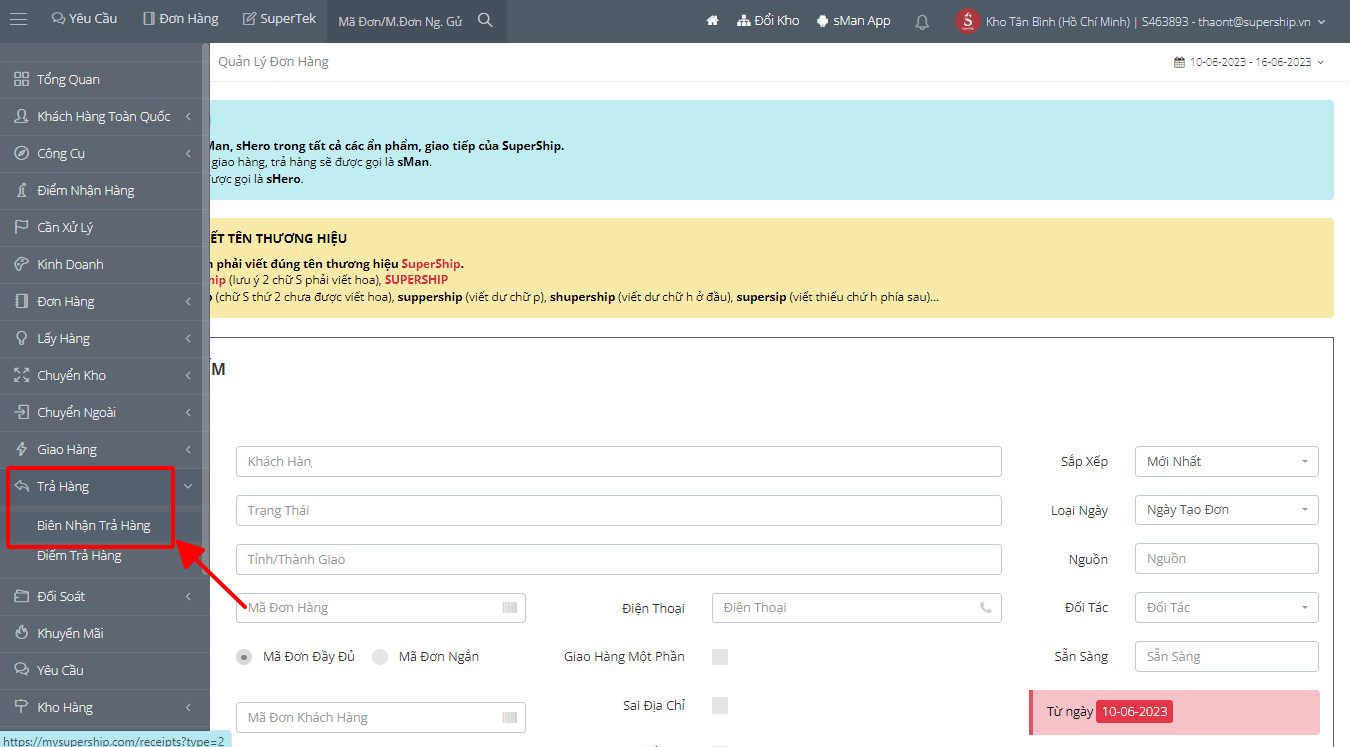Click the Khách Hàng Toàn Quốc user icon
Screen dimensions: 1350x747
tap(21, 116)
